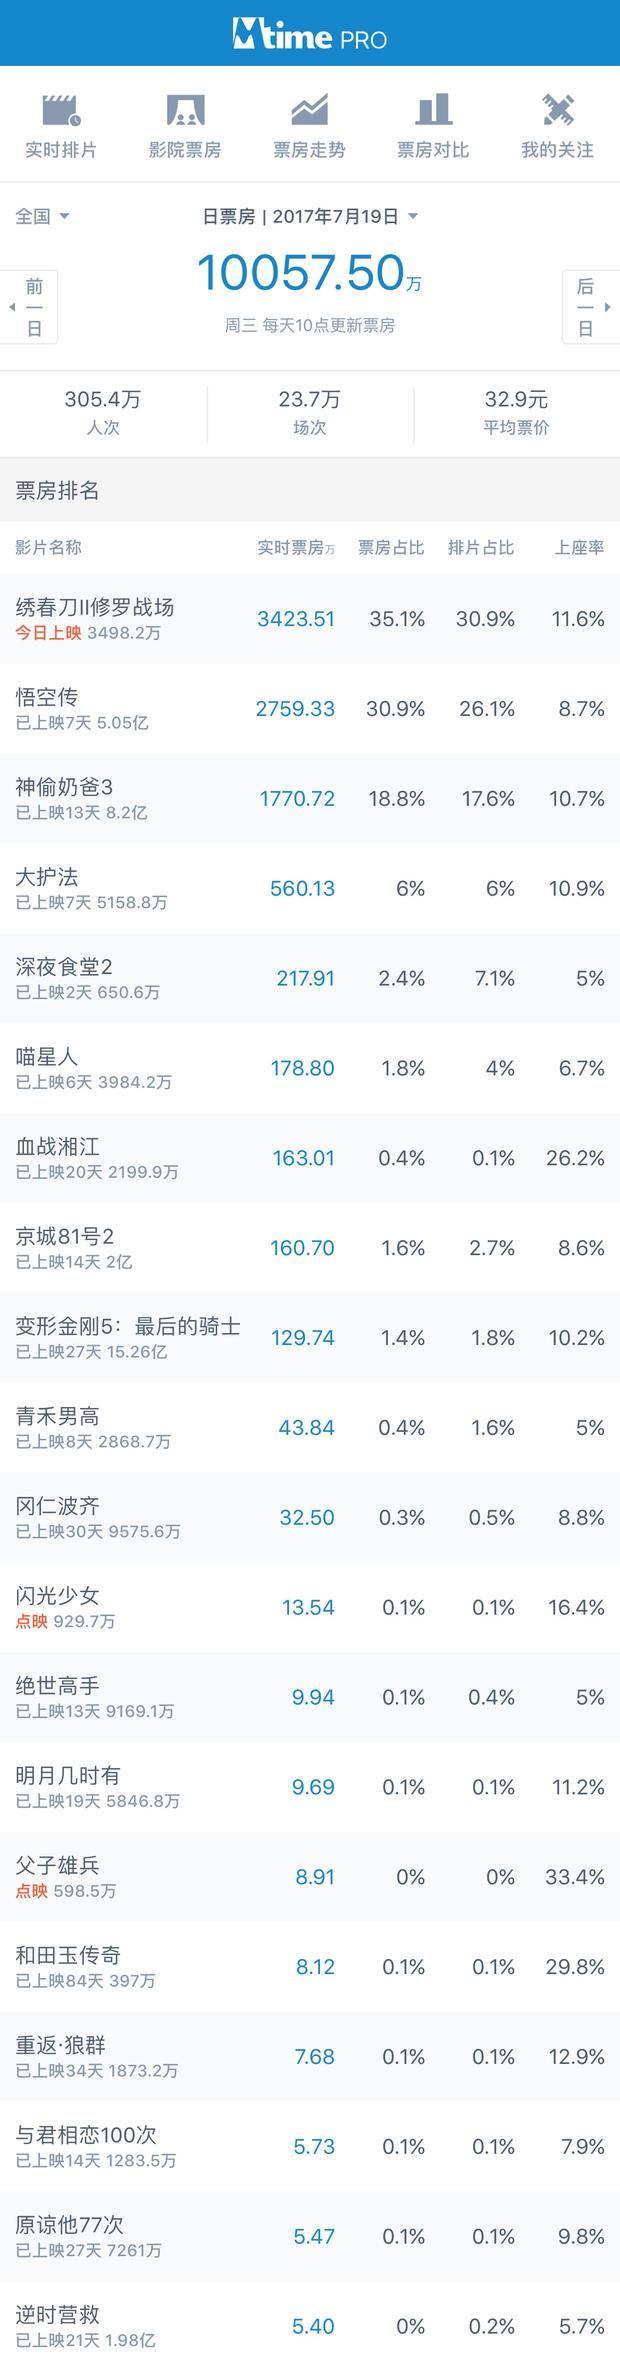
Task: Expand the 全国 region dropdown
Action: click(x=42, y=216)
